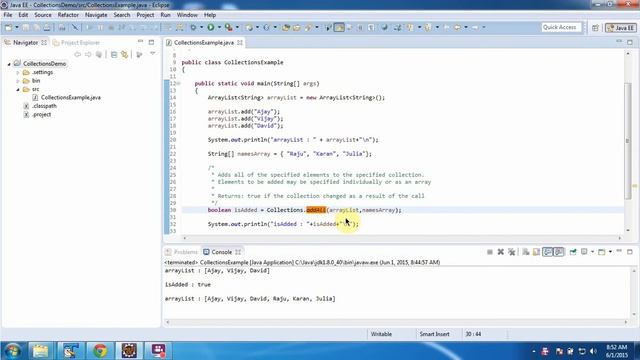This screenshot has height=360, width=640.
Task: Open the New dropdown arrow
Action: [17, 27]
